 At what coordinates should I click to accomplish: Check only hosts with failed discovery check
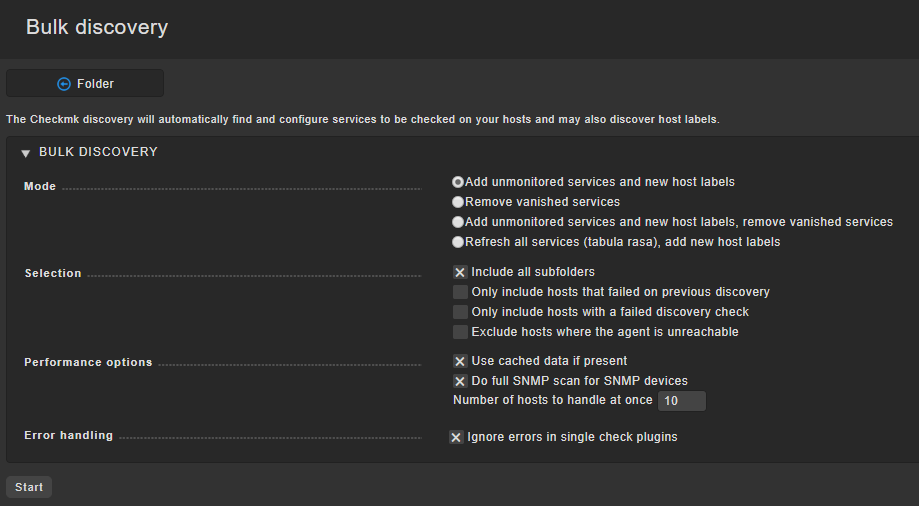tap(460, 312)
